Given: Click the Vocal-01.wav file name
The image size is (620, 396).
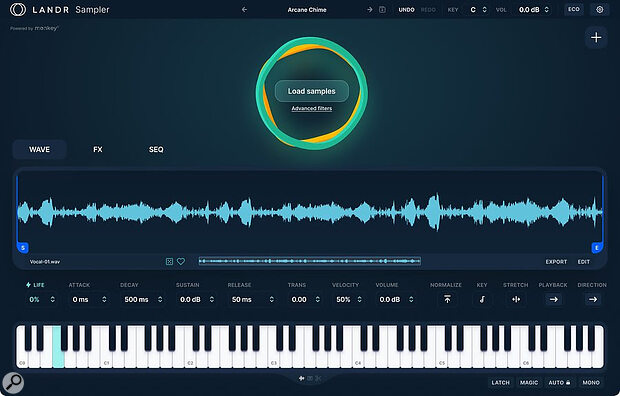Looking at the screenshot, I should click(x=45, y=261).
